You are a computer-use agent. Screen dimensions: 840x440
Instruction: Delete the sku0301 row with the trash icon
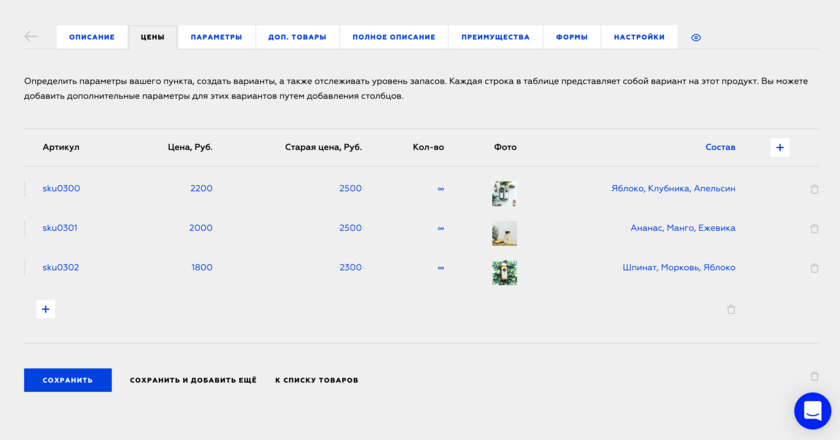point(814,229)
